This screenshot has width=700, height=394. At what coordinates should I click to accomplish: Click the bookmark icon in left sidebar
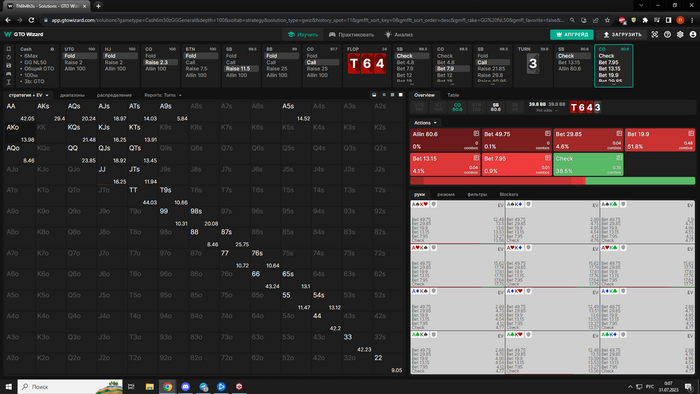(8, 49)
